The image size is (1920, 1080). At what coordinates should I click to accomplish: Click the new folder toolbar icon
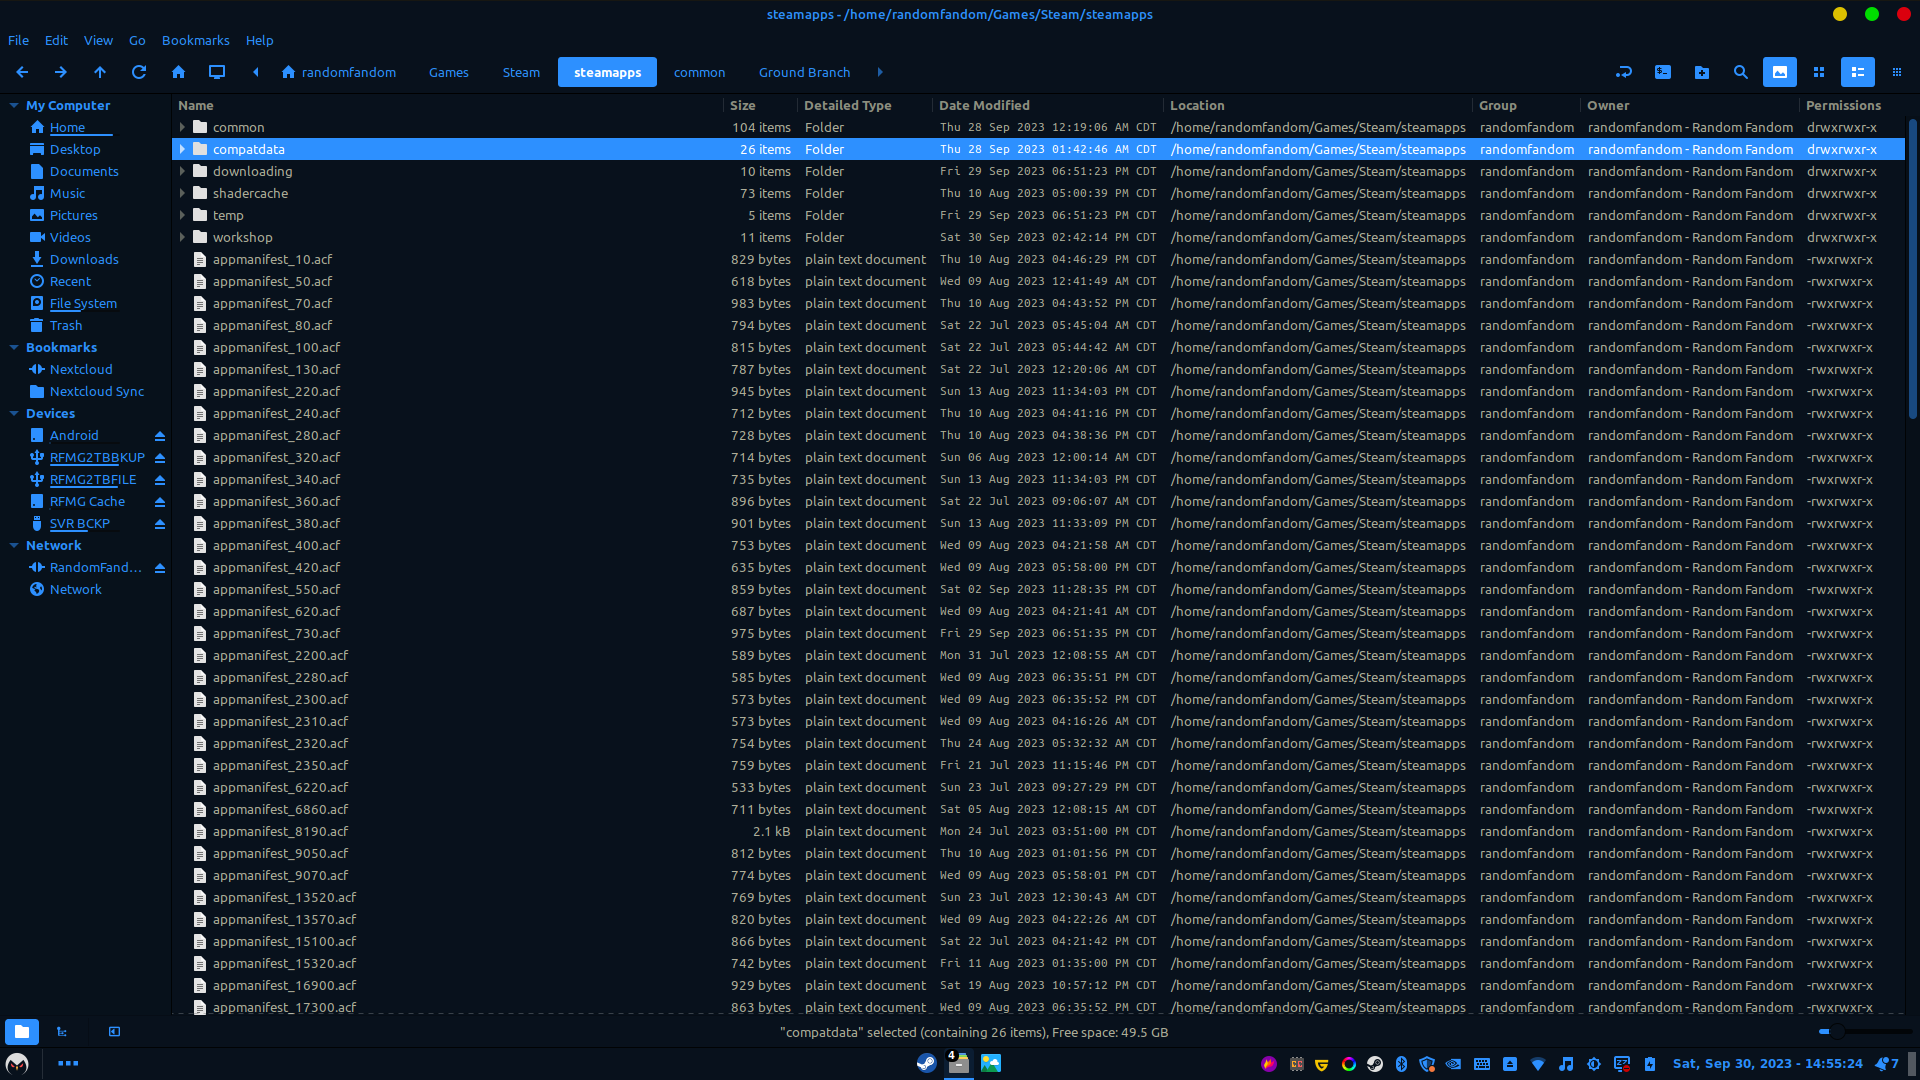pos(1702,72)
